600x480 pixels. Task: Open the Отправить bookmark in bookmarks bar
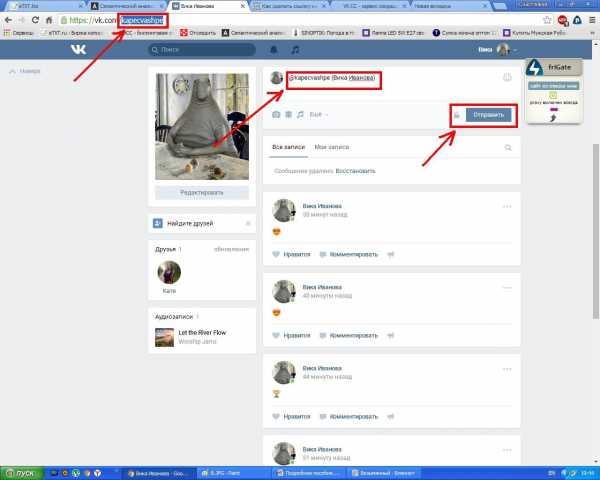point(198,33)
